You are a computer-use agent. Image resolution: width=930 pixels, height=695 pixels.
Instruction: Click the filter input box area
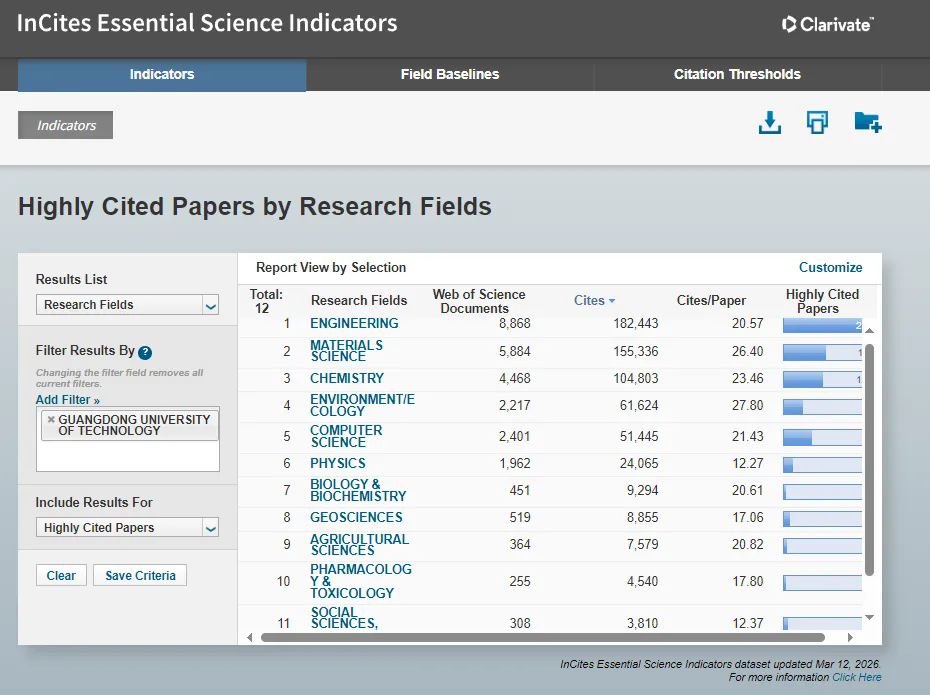127,456
